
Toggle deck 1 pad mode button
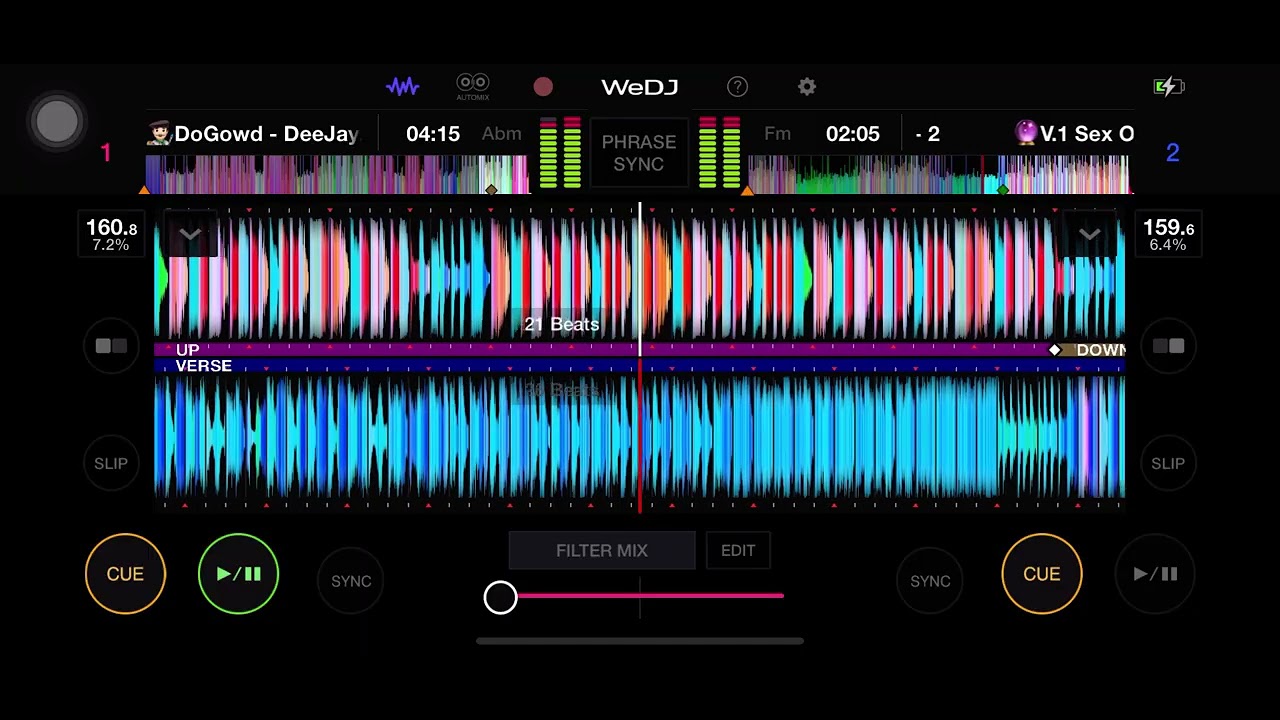[111, 346]
